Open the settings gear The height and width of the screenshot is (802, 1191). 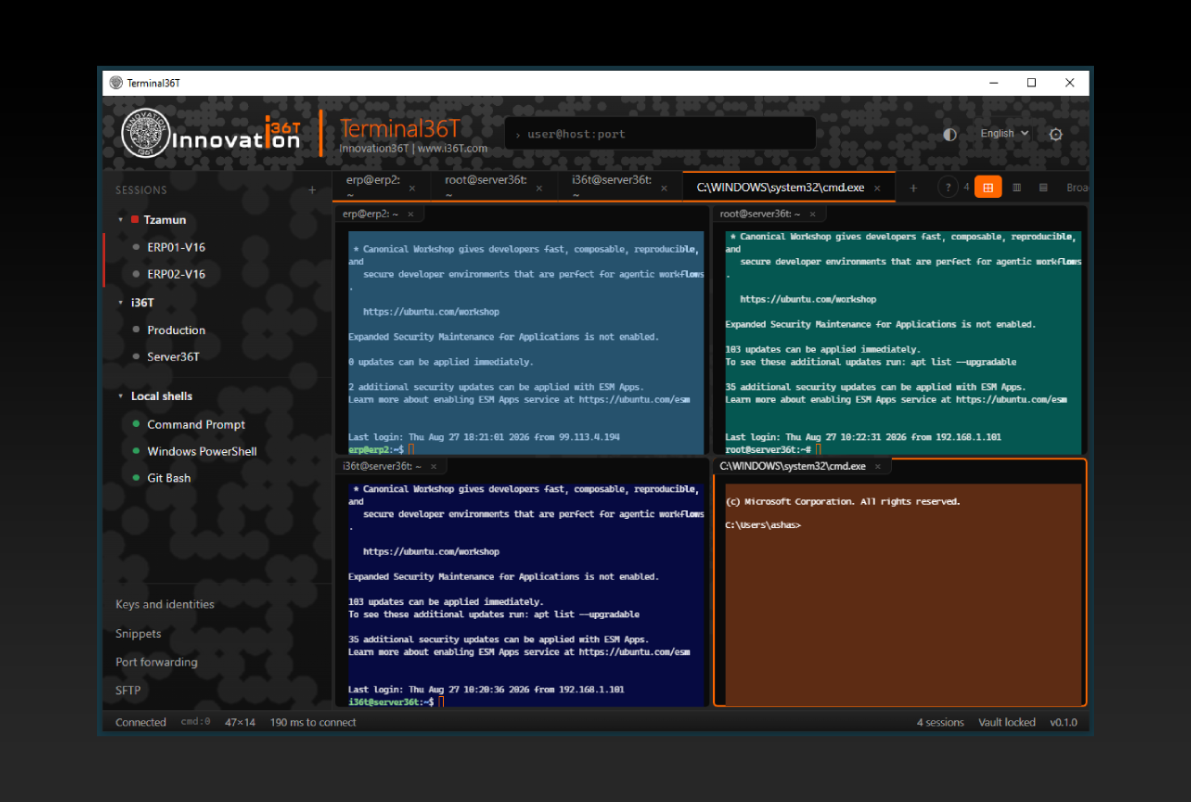point(1056,134)
